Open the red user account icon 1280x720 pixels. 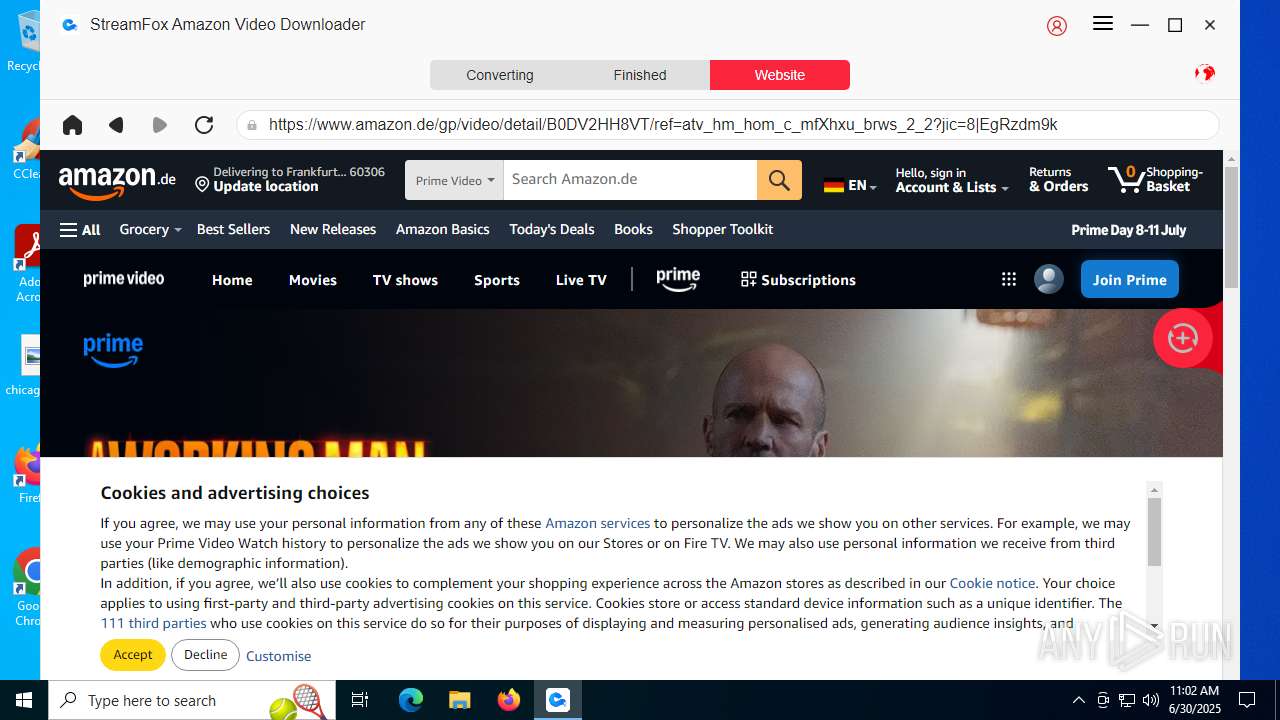1057,25
